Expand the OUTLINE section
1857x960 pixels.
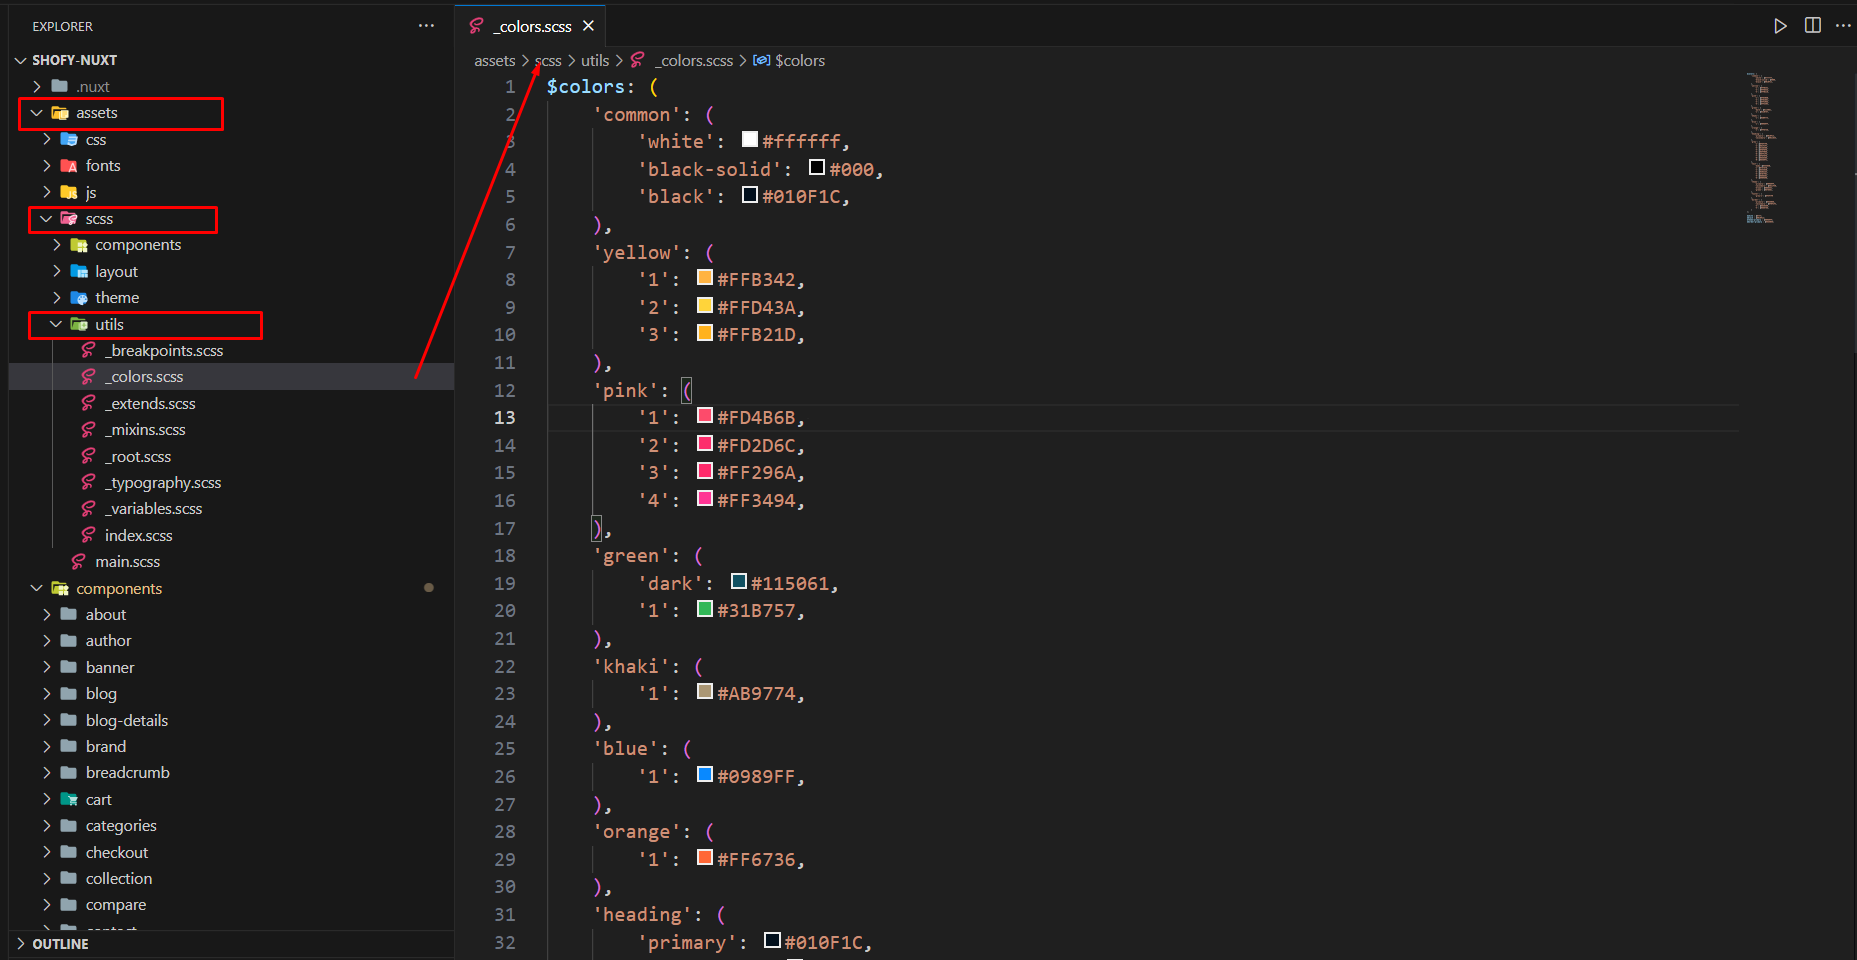click(x=20, y=943)
